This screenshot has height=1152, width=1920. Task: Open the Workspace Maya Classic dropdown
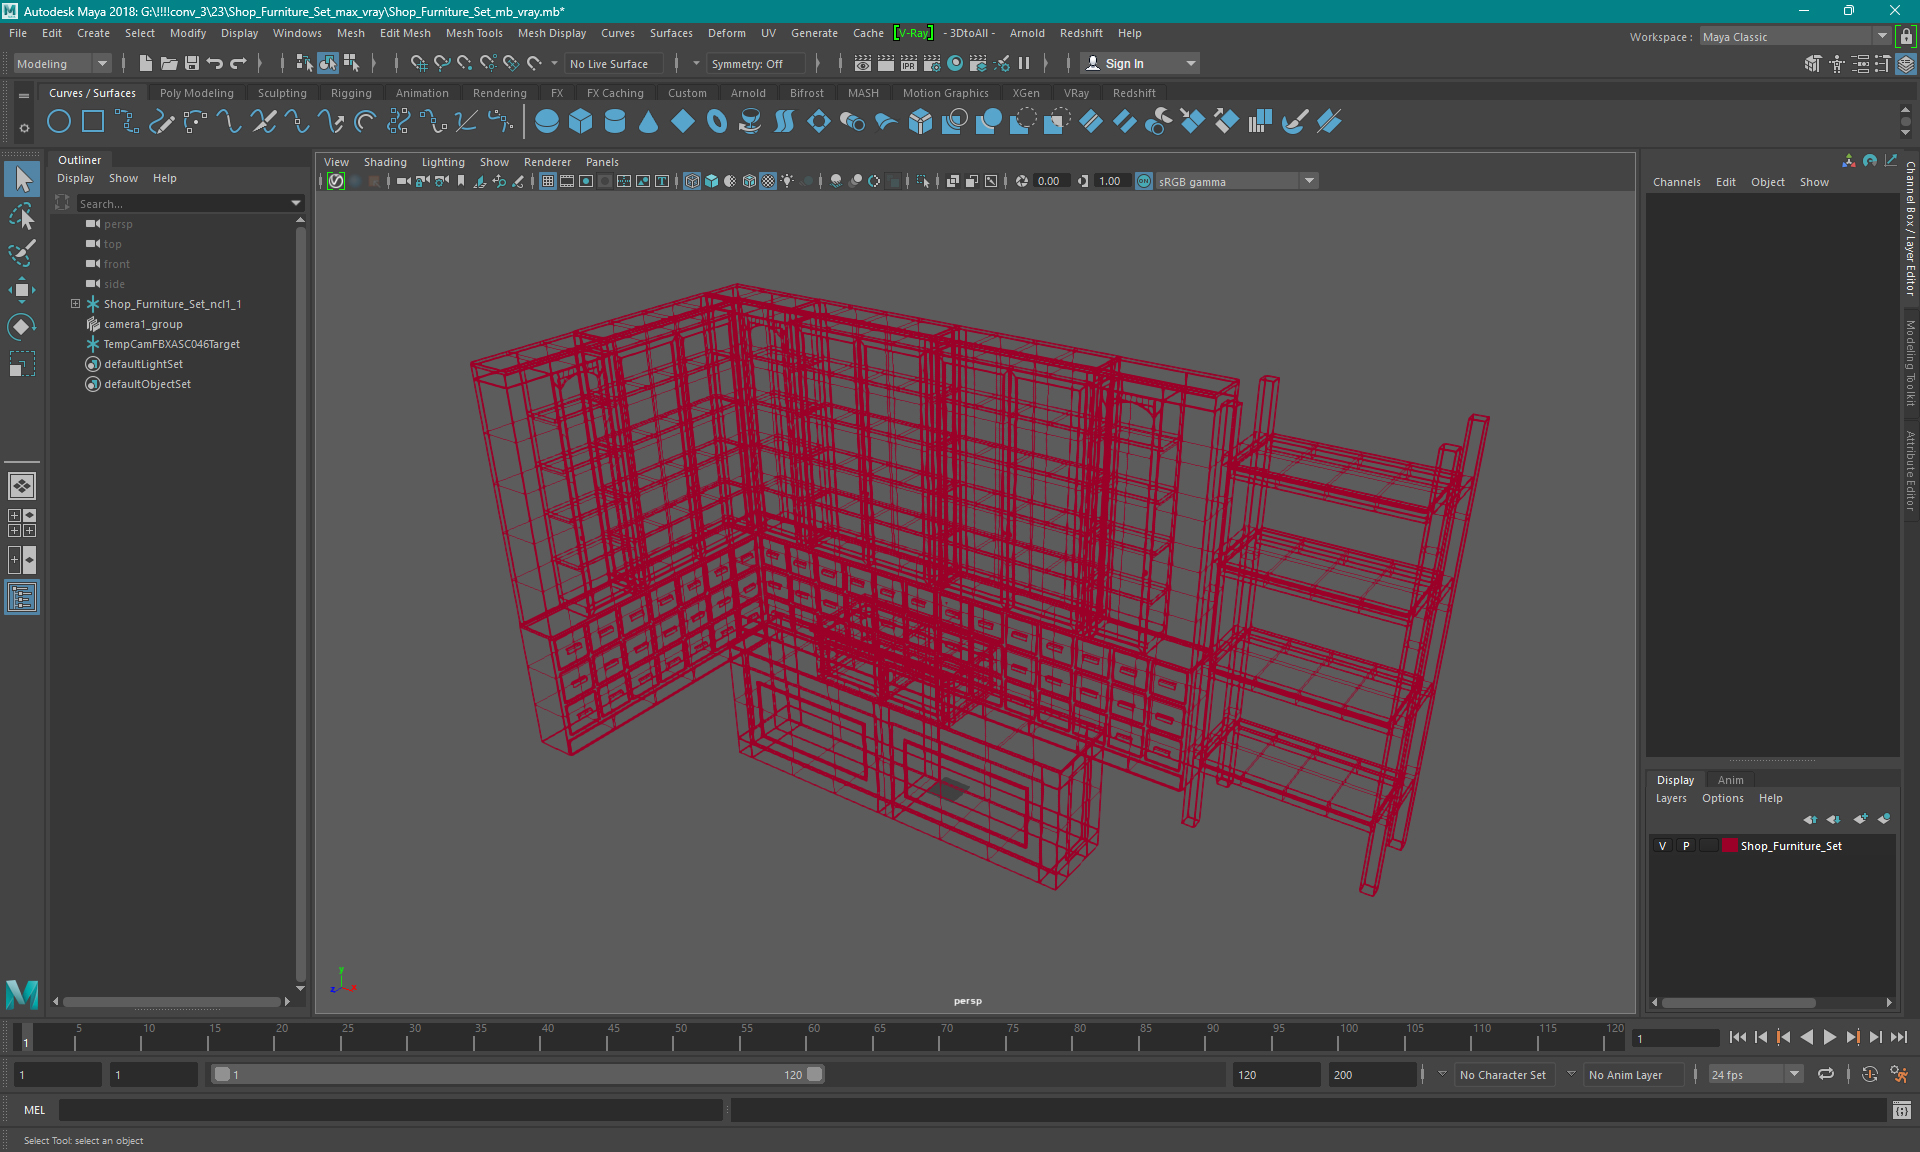(1795, 37)
